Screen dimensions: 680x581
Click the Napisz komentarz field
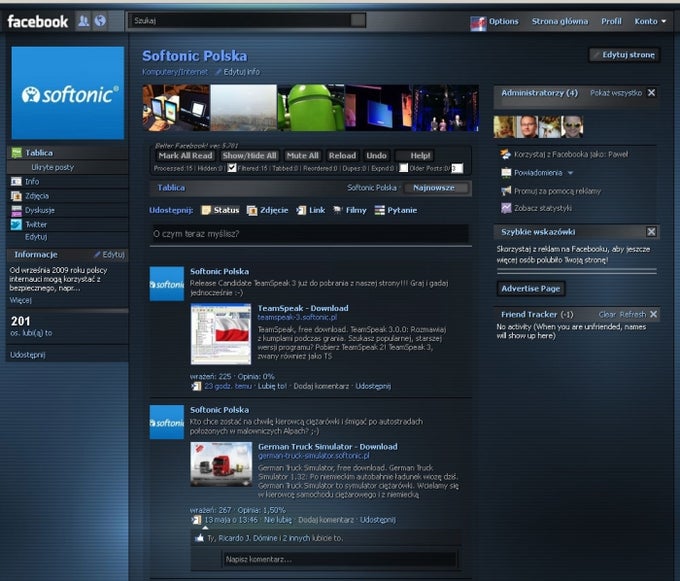pos(340,560)
